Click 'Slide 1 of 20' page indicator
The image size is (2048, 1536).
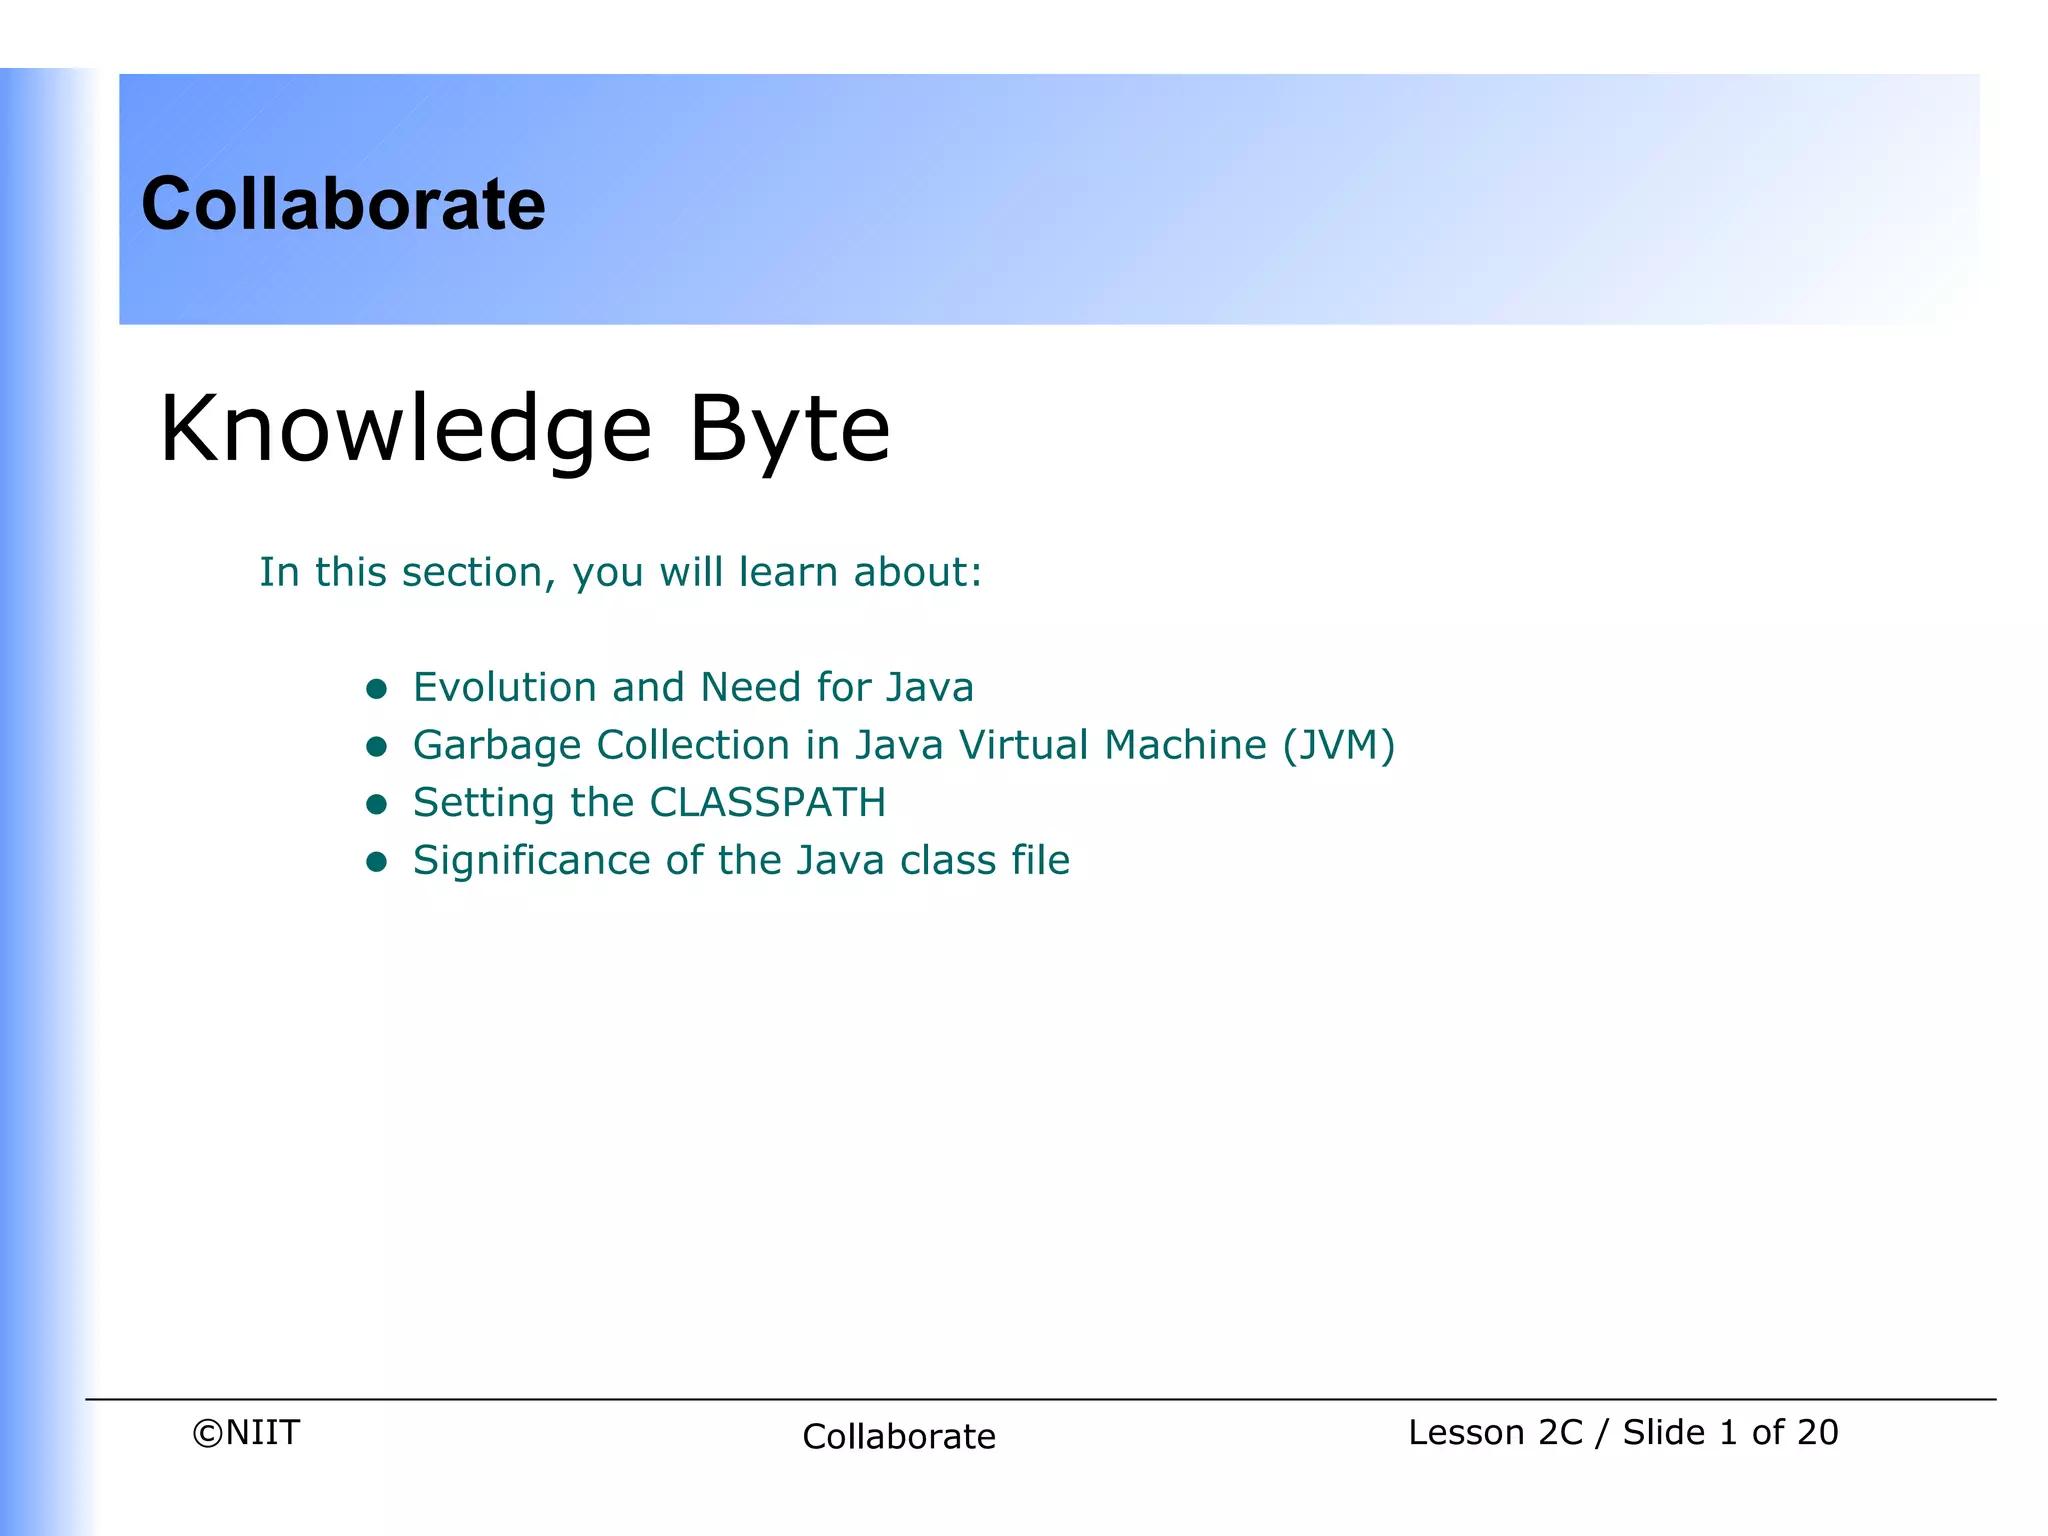tap(1730, 1433)
